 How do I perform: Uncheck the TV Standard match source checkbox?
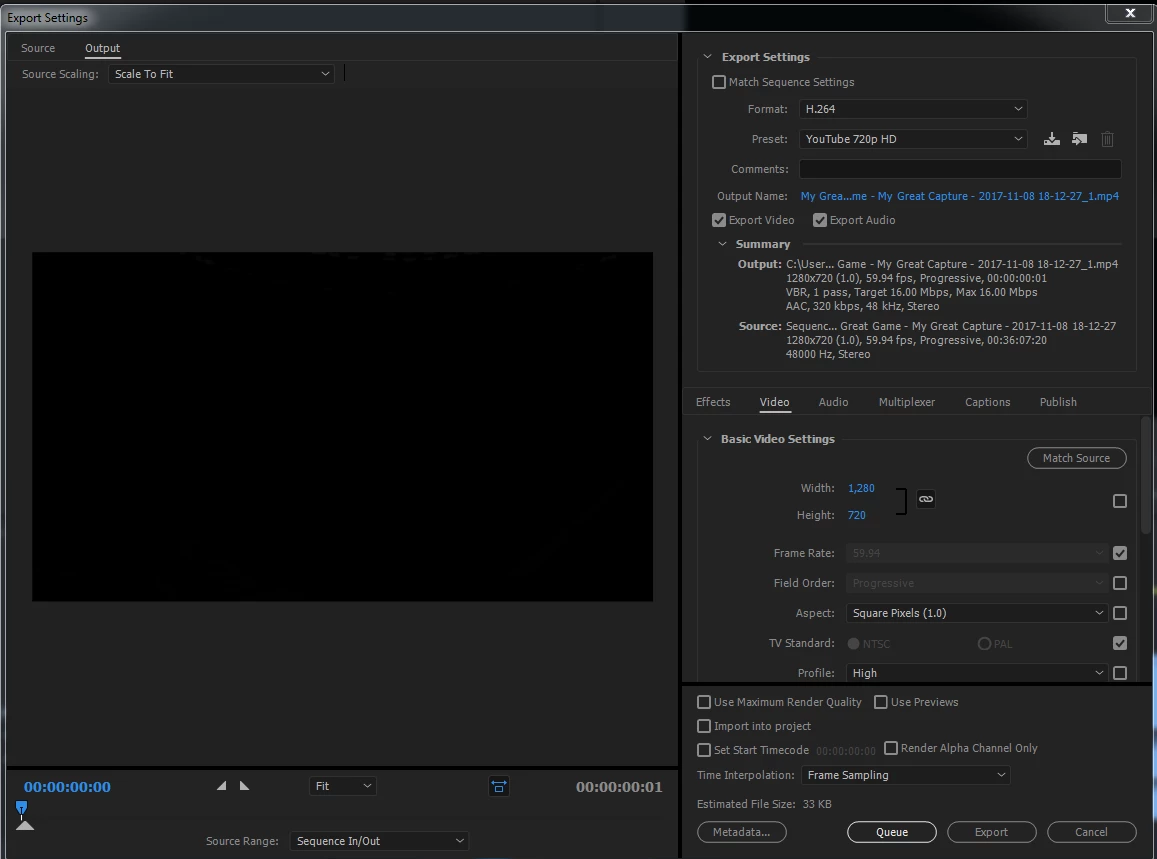coord(1119,643)
